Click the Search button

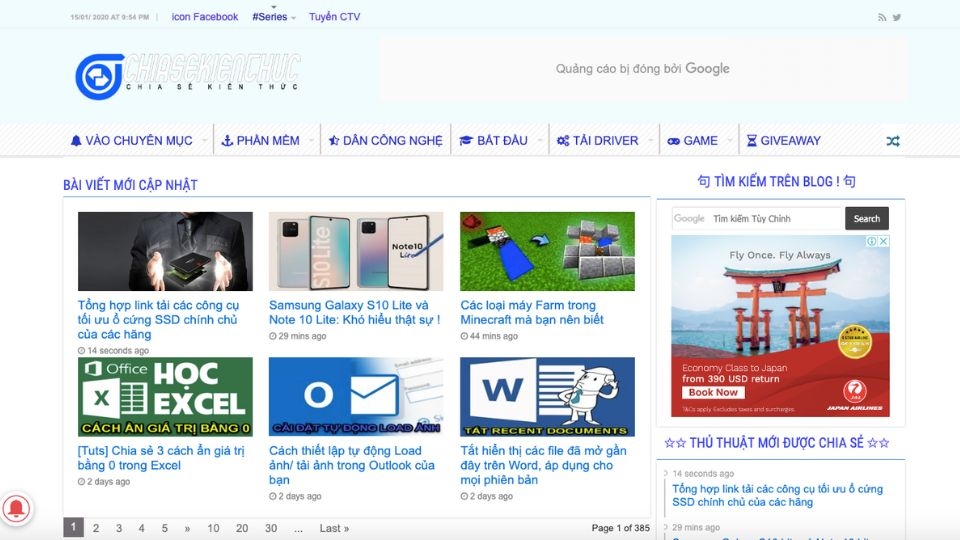[866, 219]
